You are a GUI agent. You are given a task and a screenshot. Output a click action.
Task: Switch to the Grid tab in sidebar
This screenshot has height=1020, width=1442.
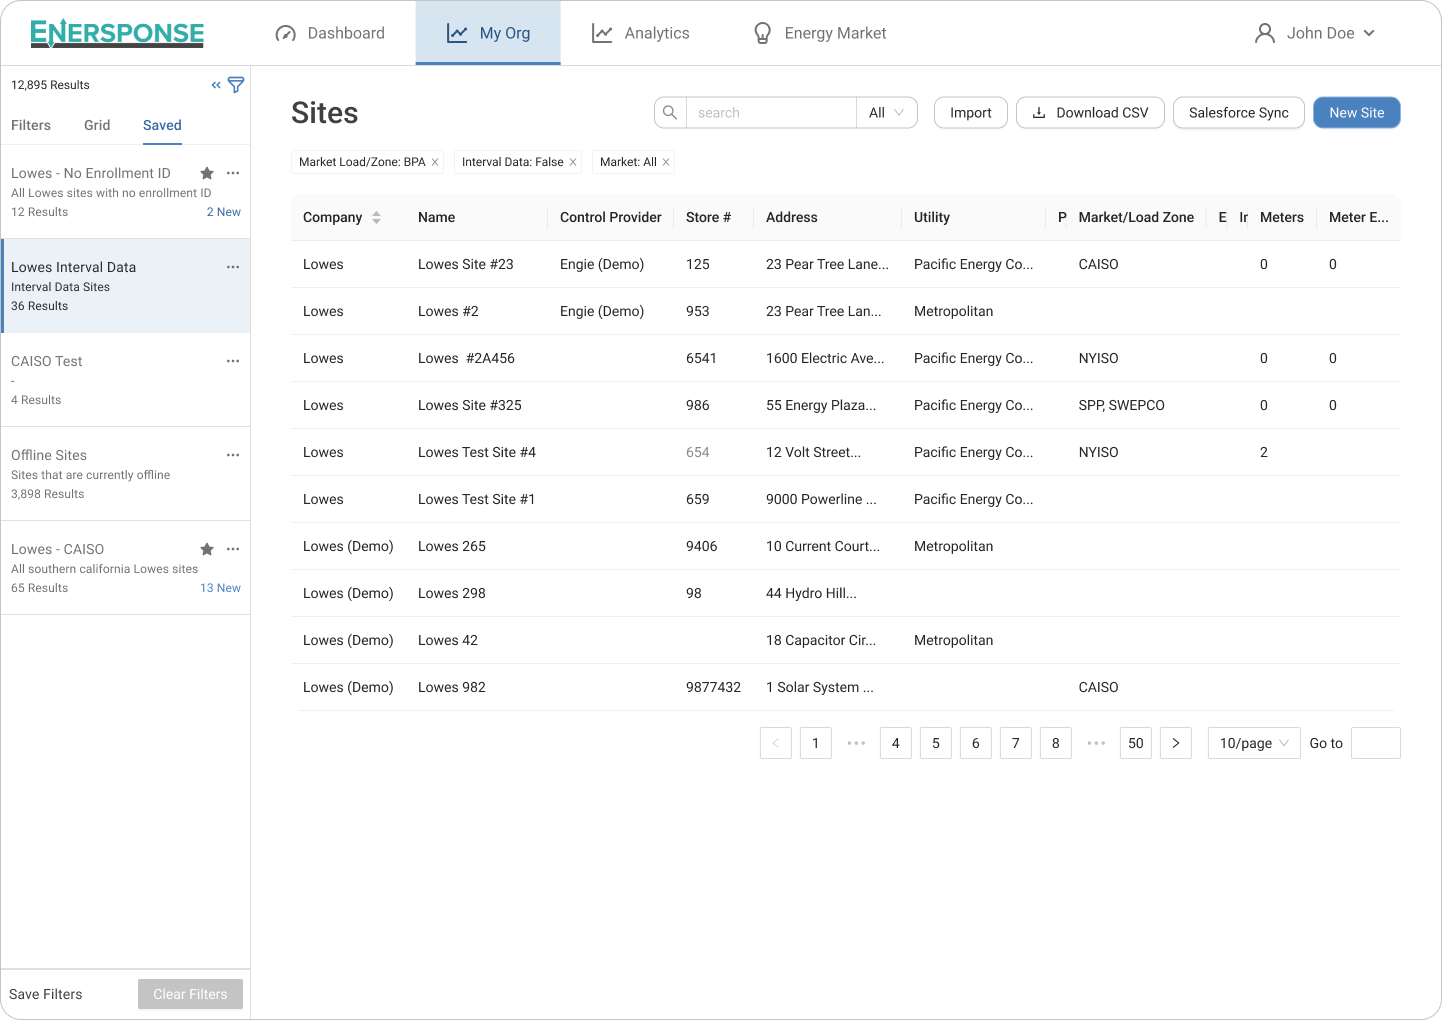pos(97,125)
